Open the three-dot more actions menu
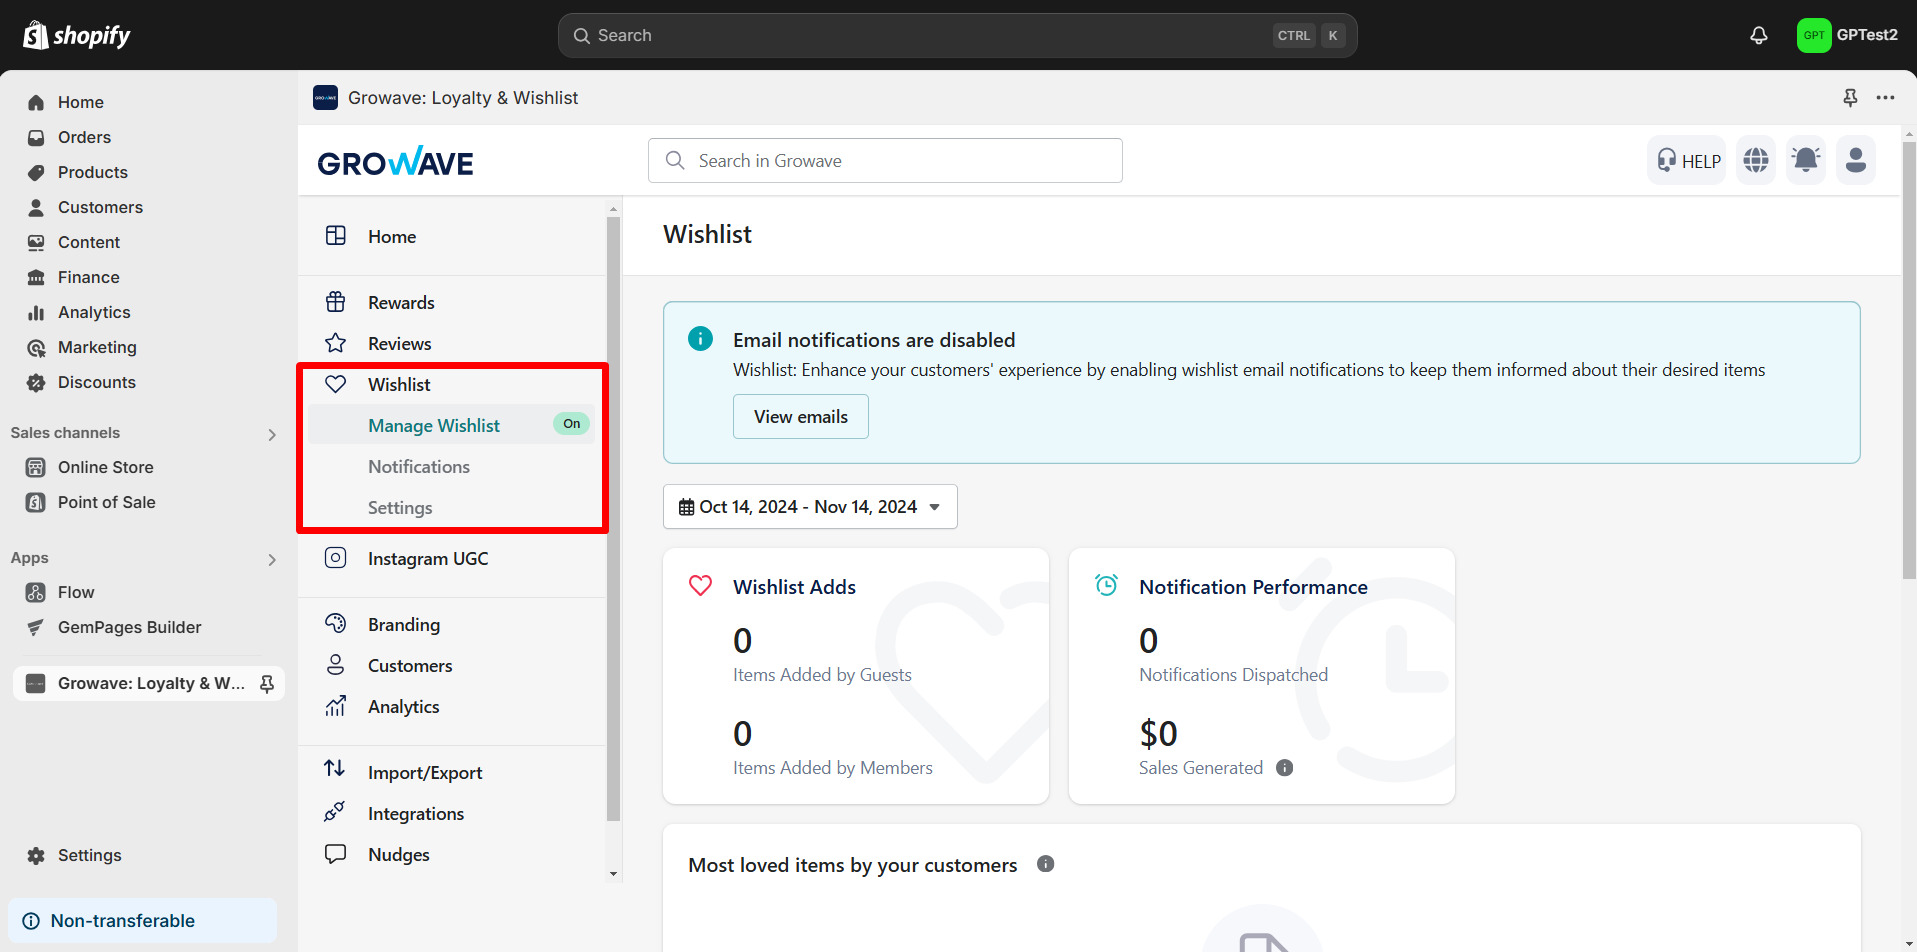 coord(1885,98)
